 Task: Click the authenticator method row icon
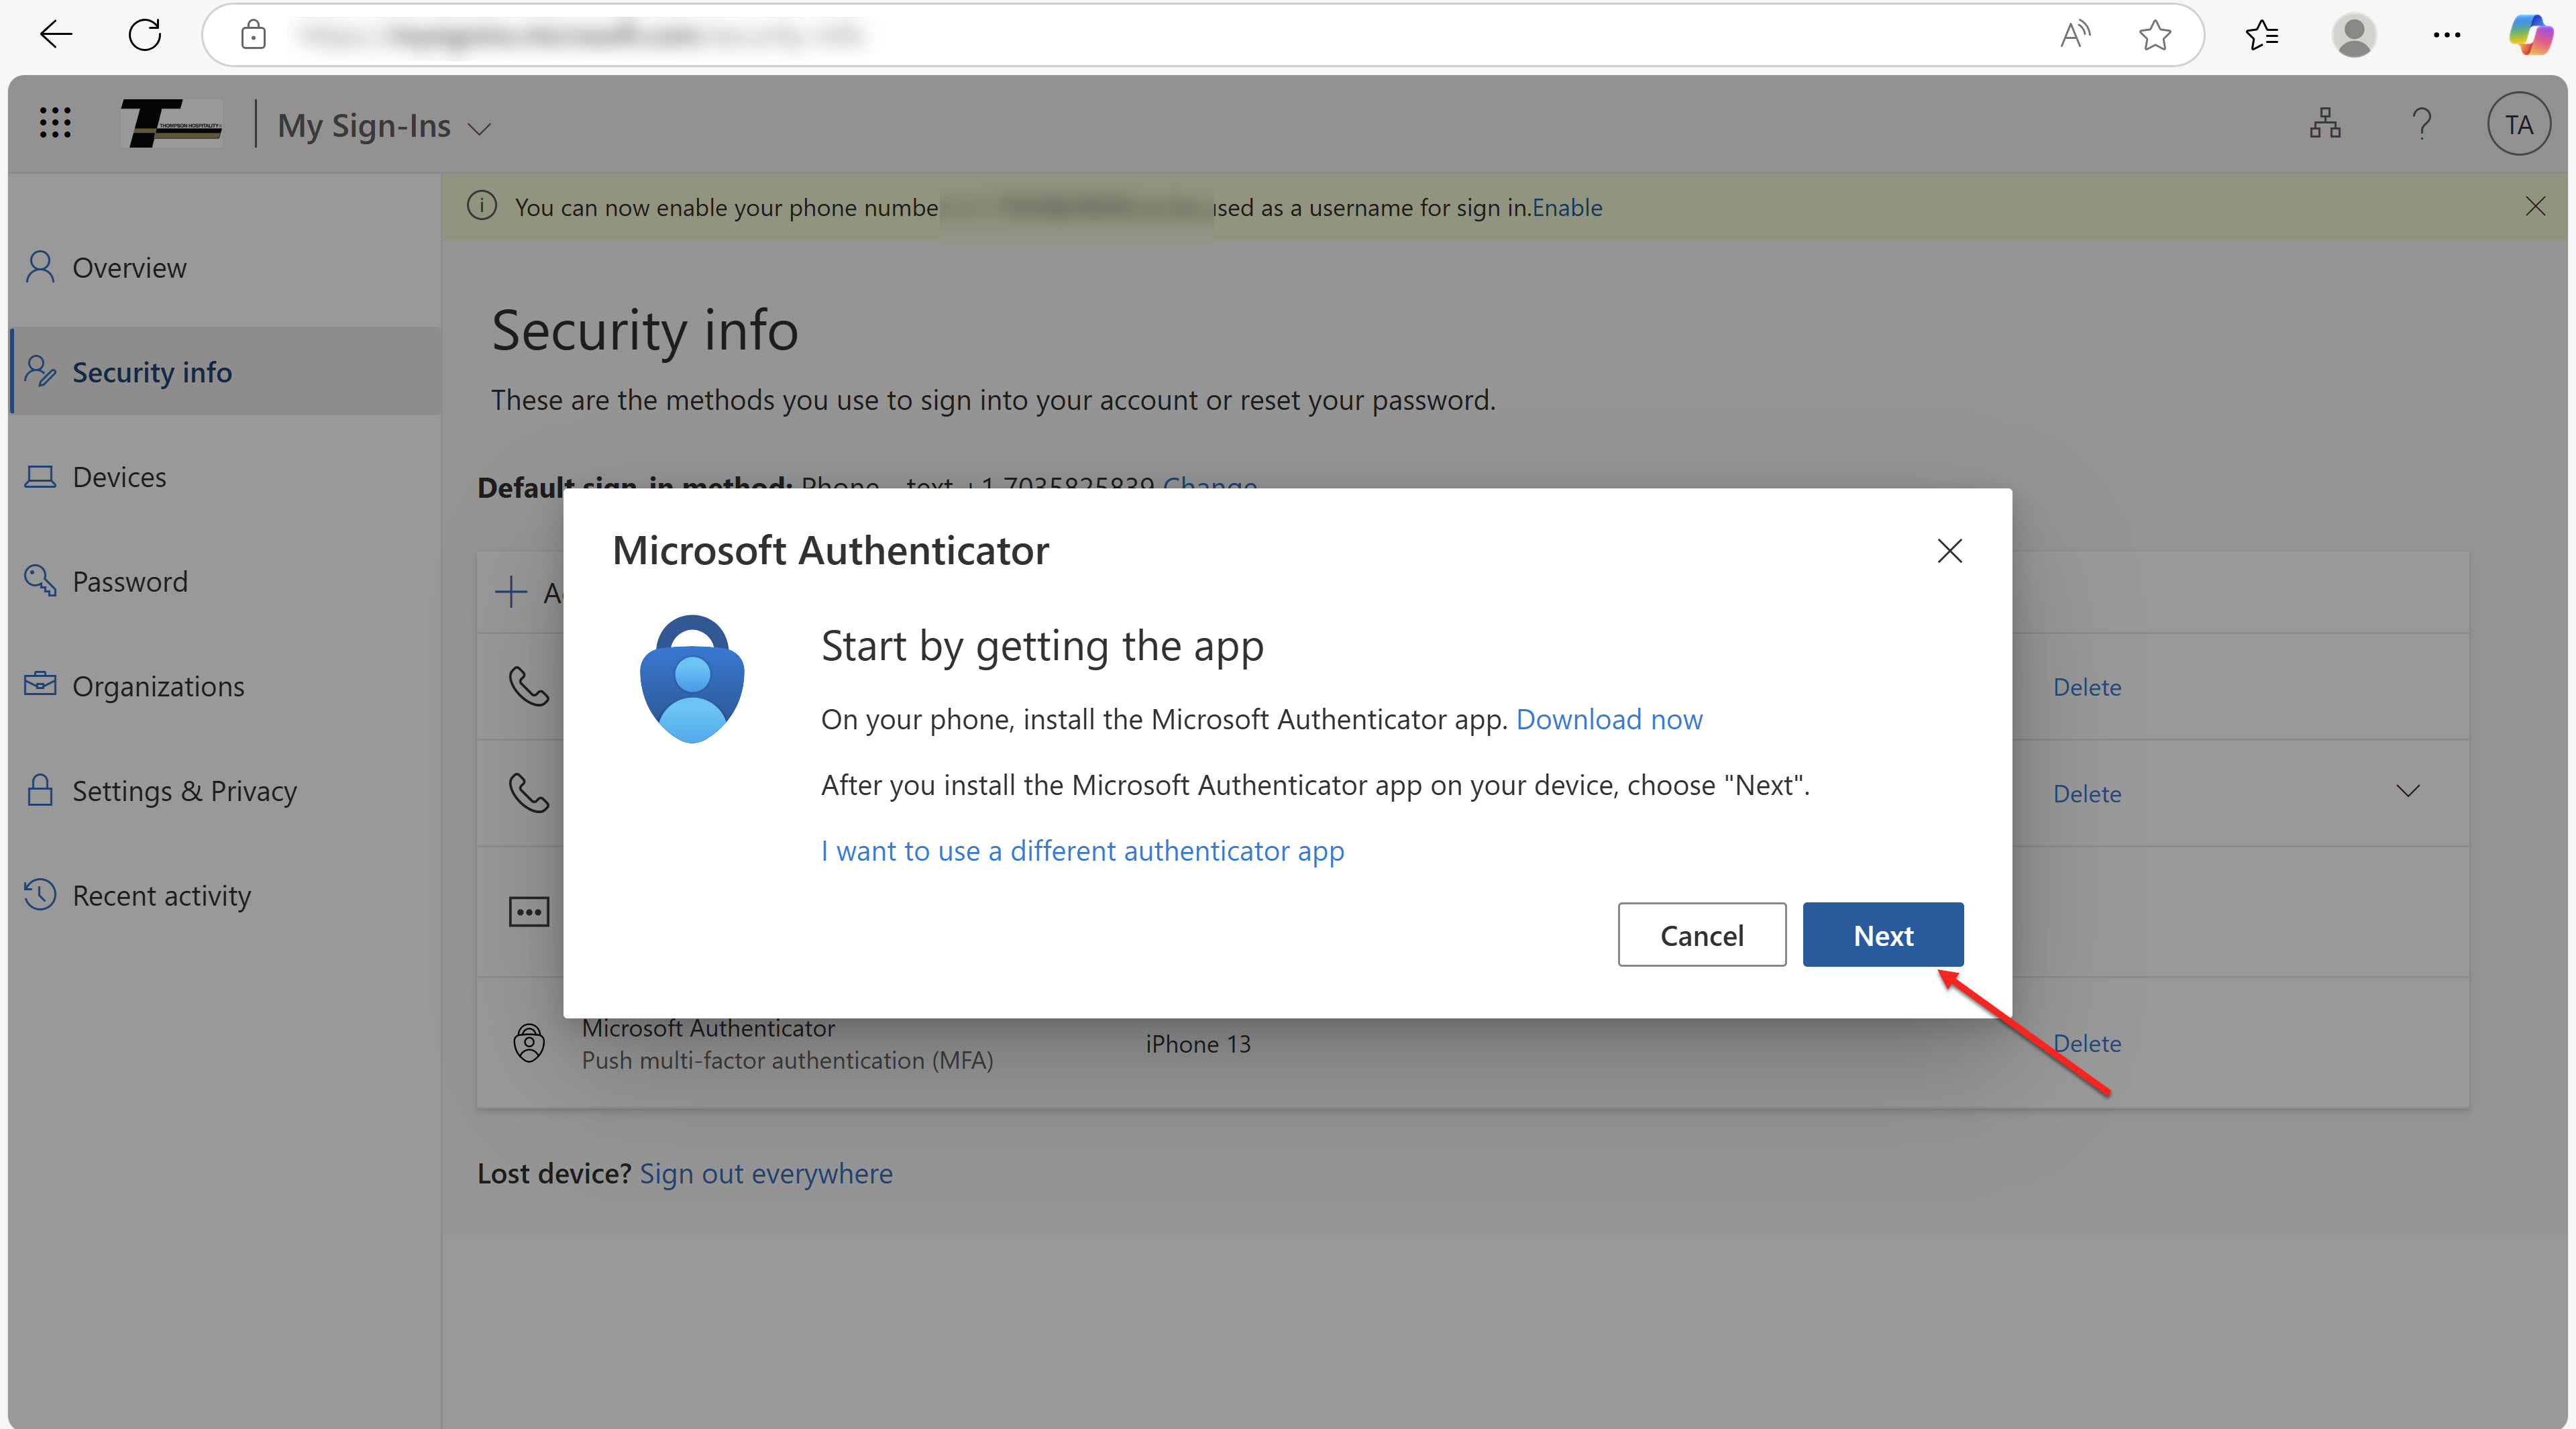pyautogui.click(x=529, y=1043)
